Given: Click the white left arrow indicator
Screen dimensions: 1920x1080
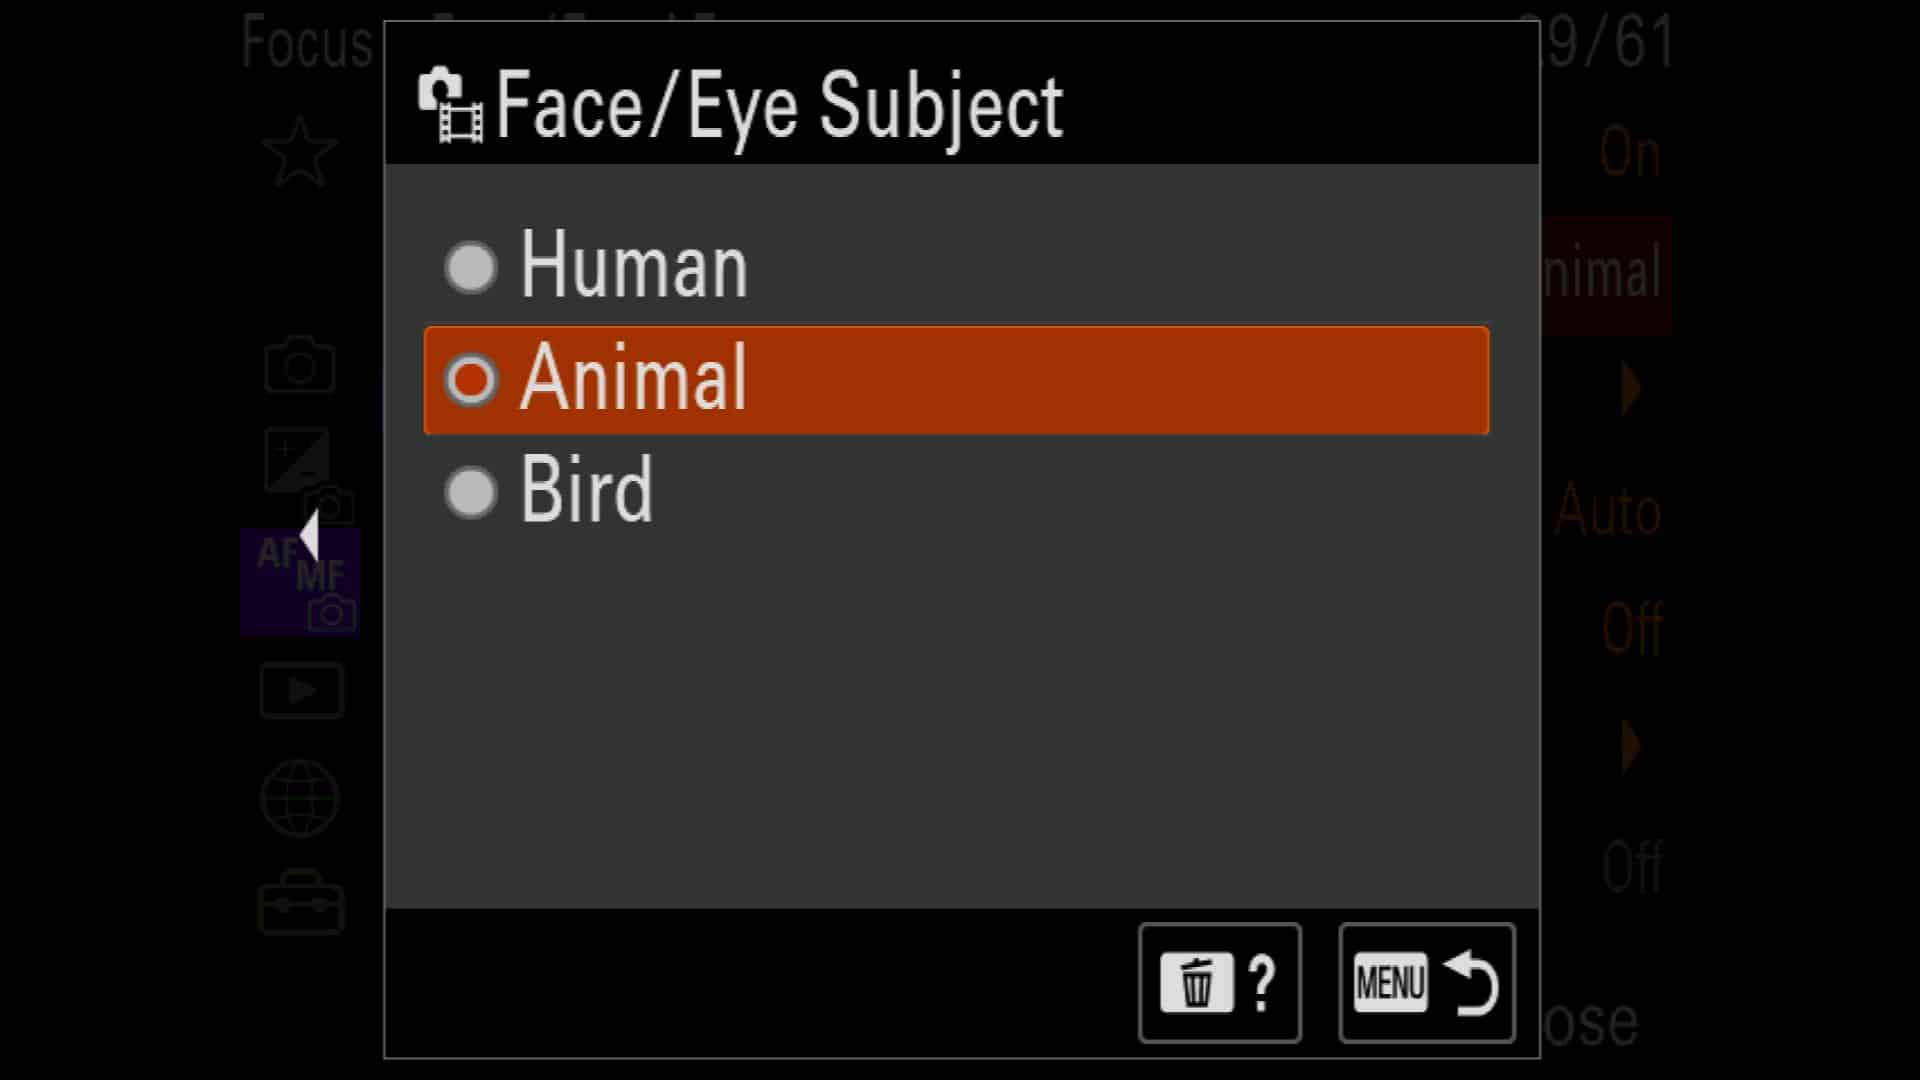Looking at the screenshot, I should (x=310, y=536).
